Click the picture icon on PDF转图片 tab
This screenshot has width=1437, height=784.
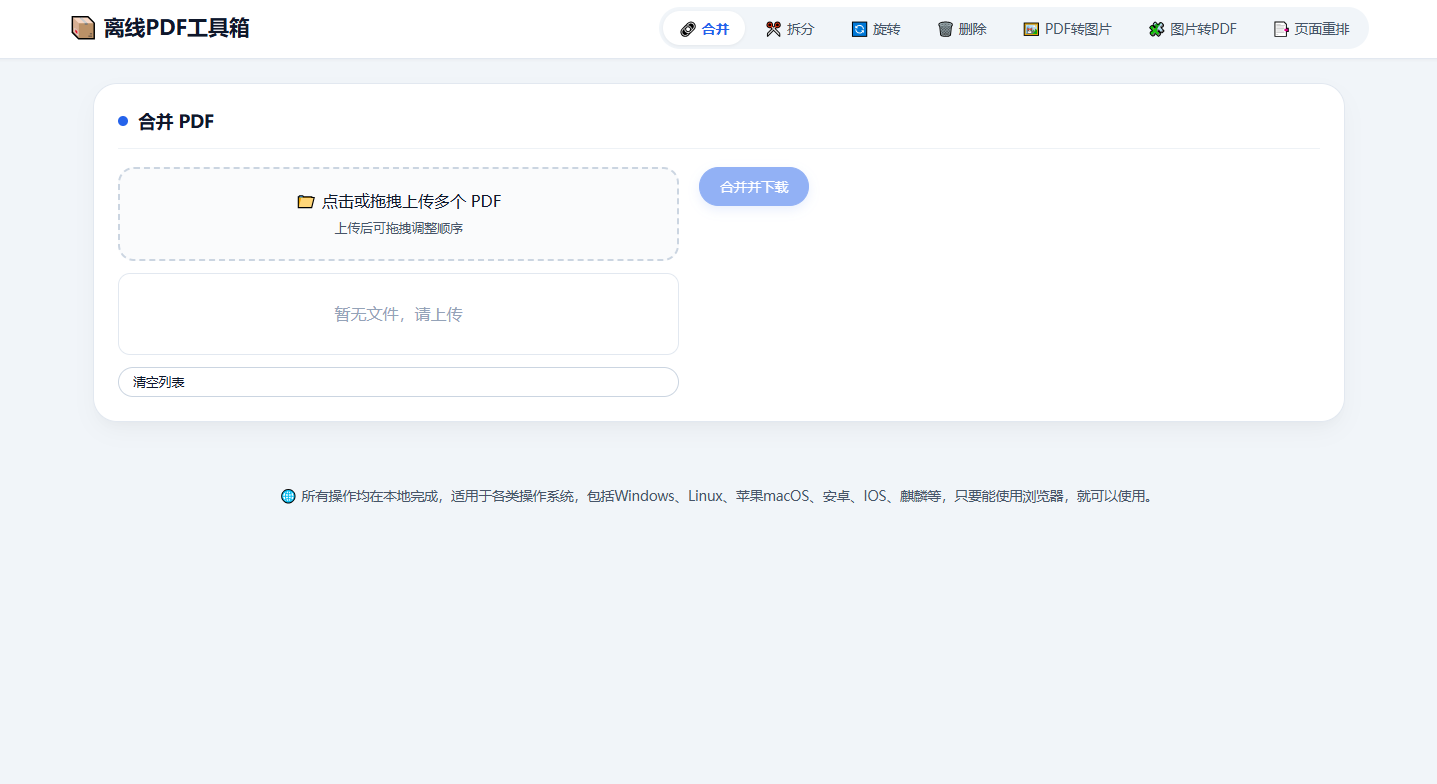1031,29
